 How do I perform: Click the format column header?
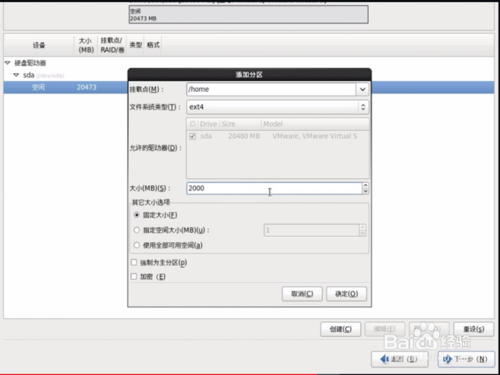(x=153, y=45)
